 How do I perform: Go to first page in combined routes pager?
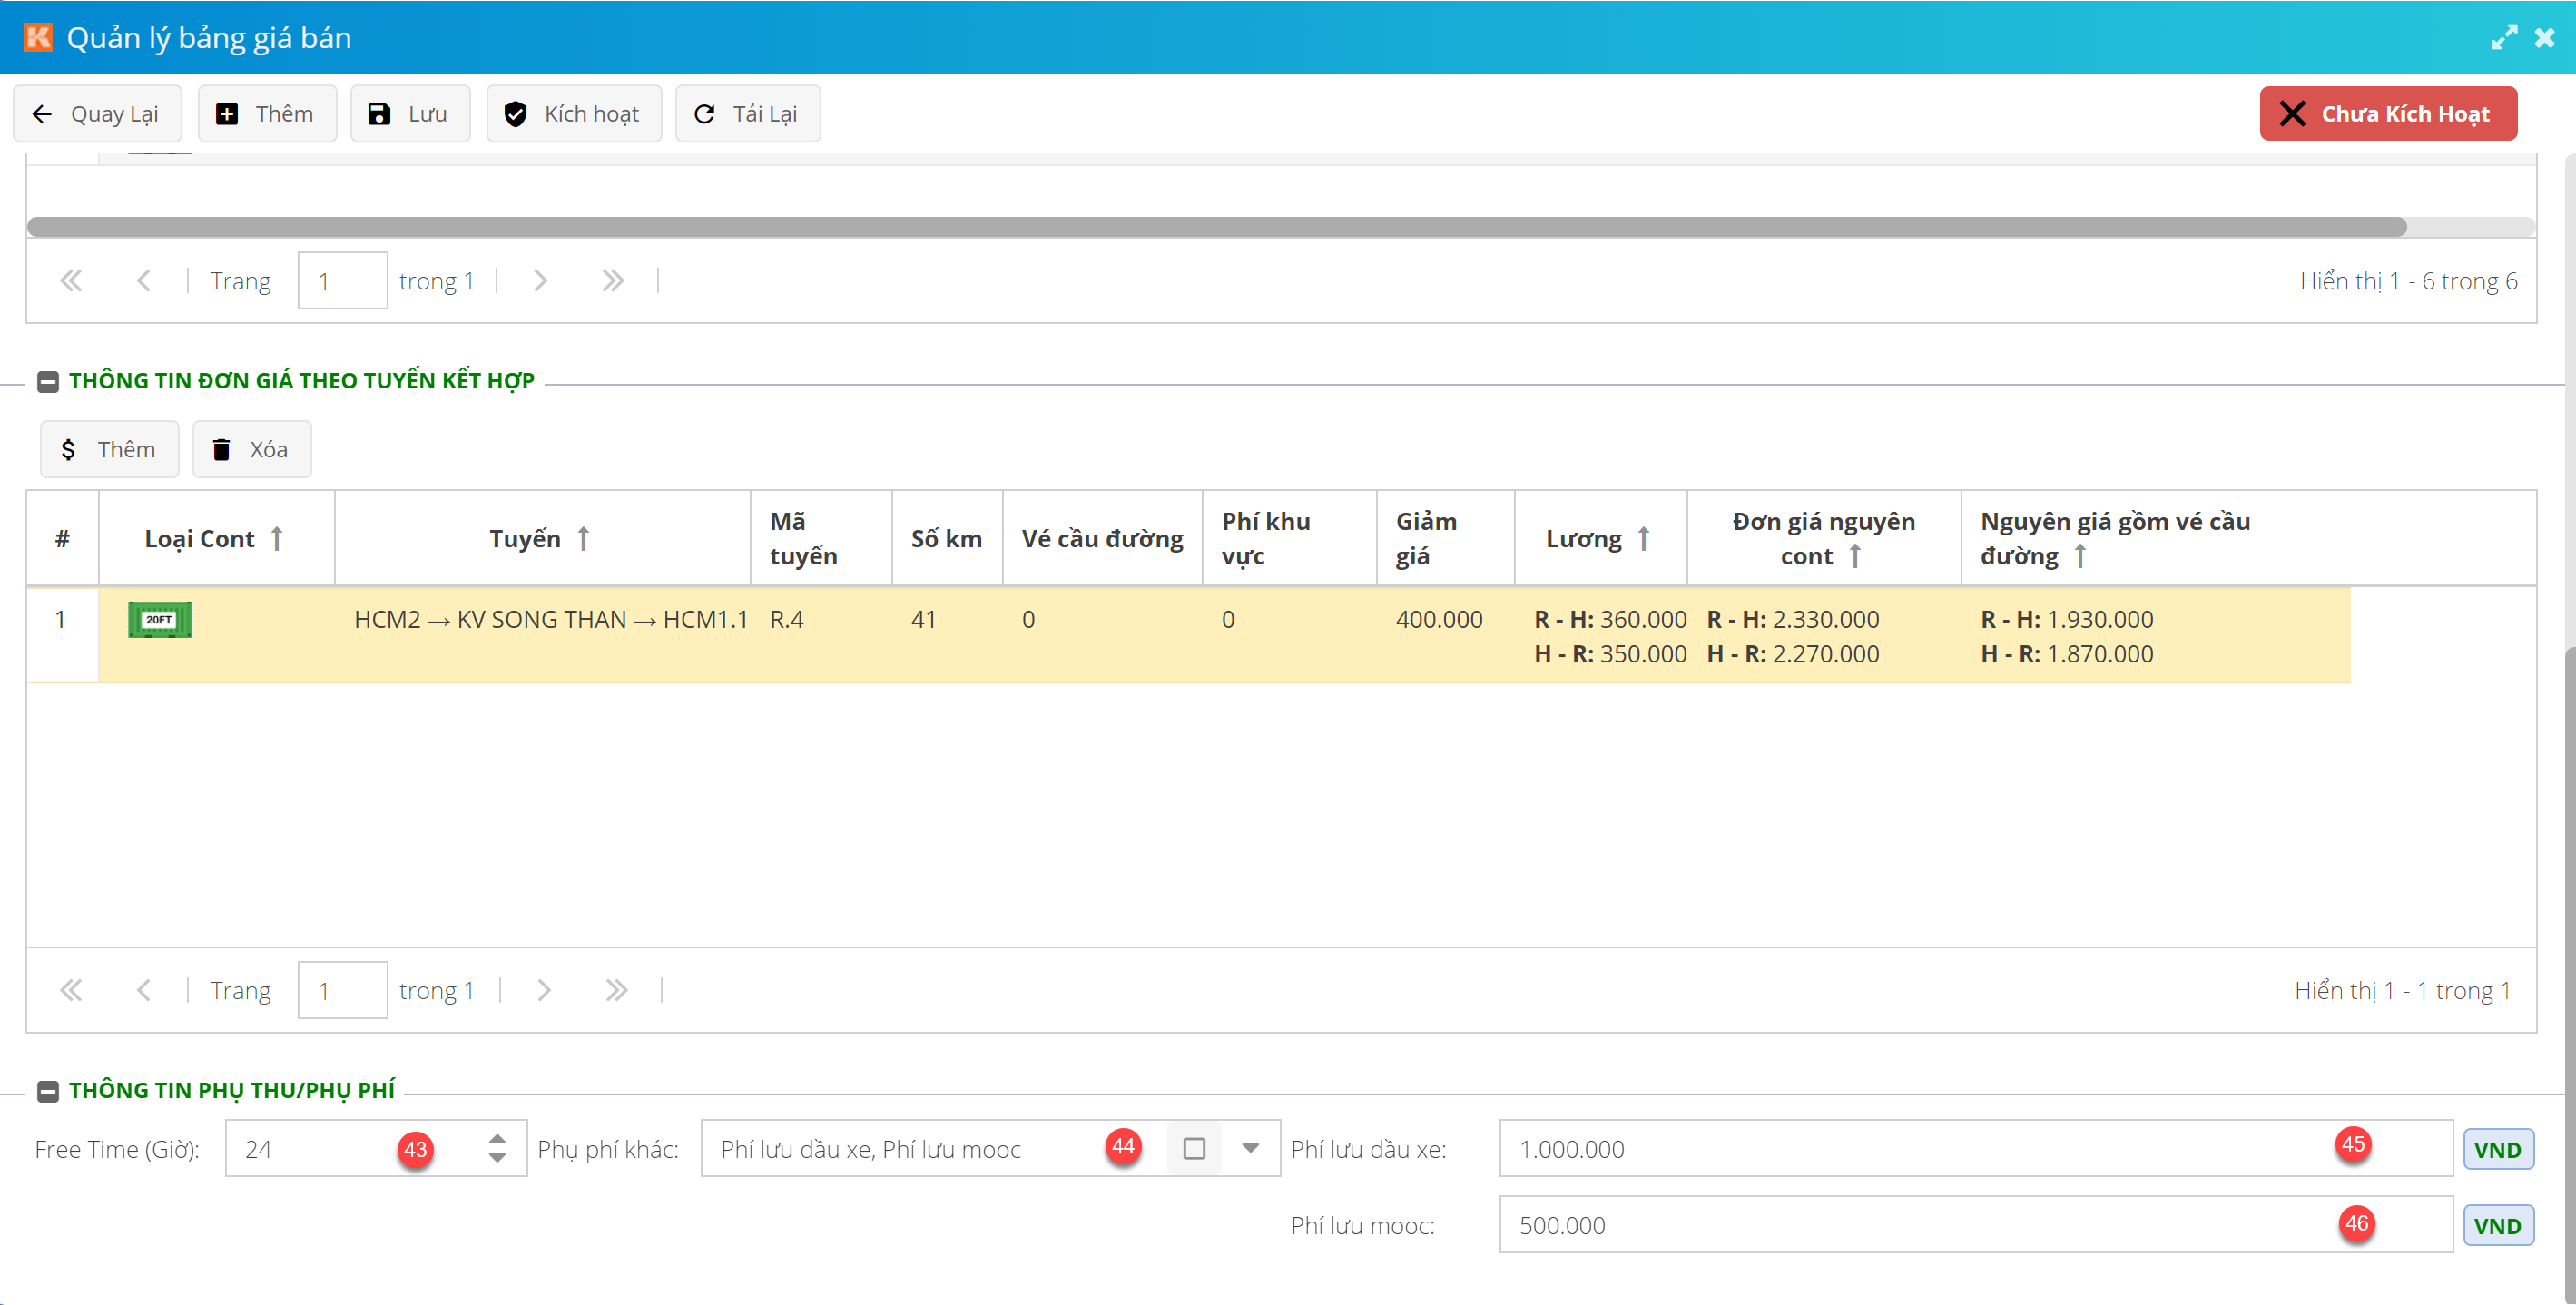(x=70, y=990)
